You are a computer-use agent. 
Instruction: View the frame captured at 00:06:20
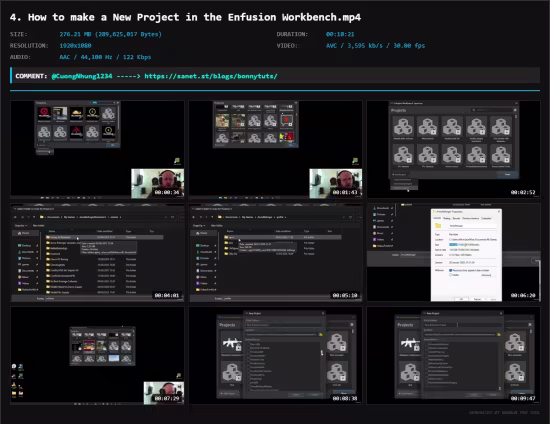(454, 253)
